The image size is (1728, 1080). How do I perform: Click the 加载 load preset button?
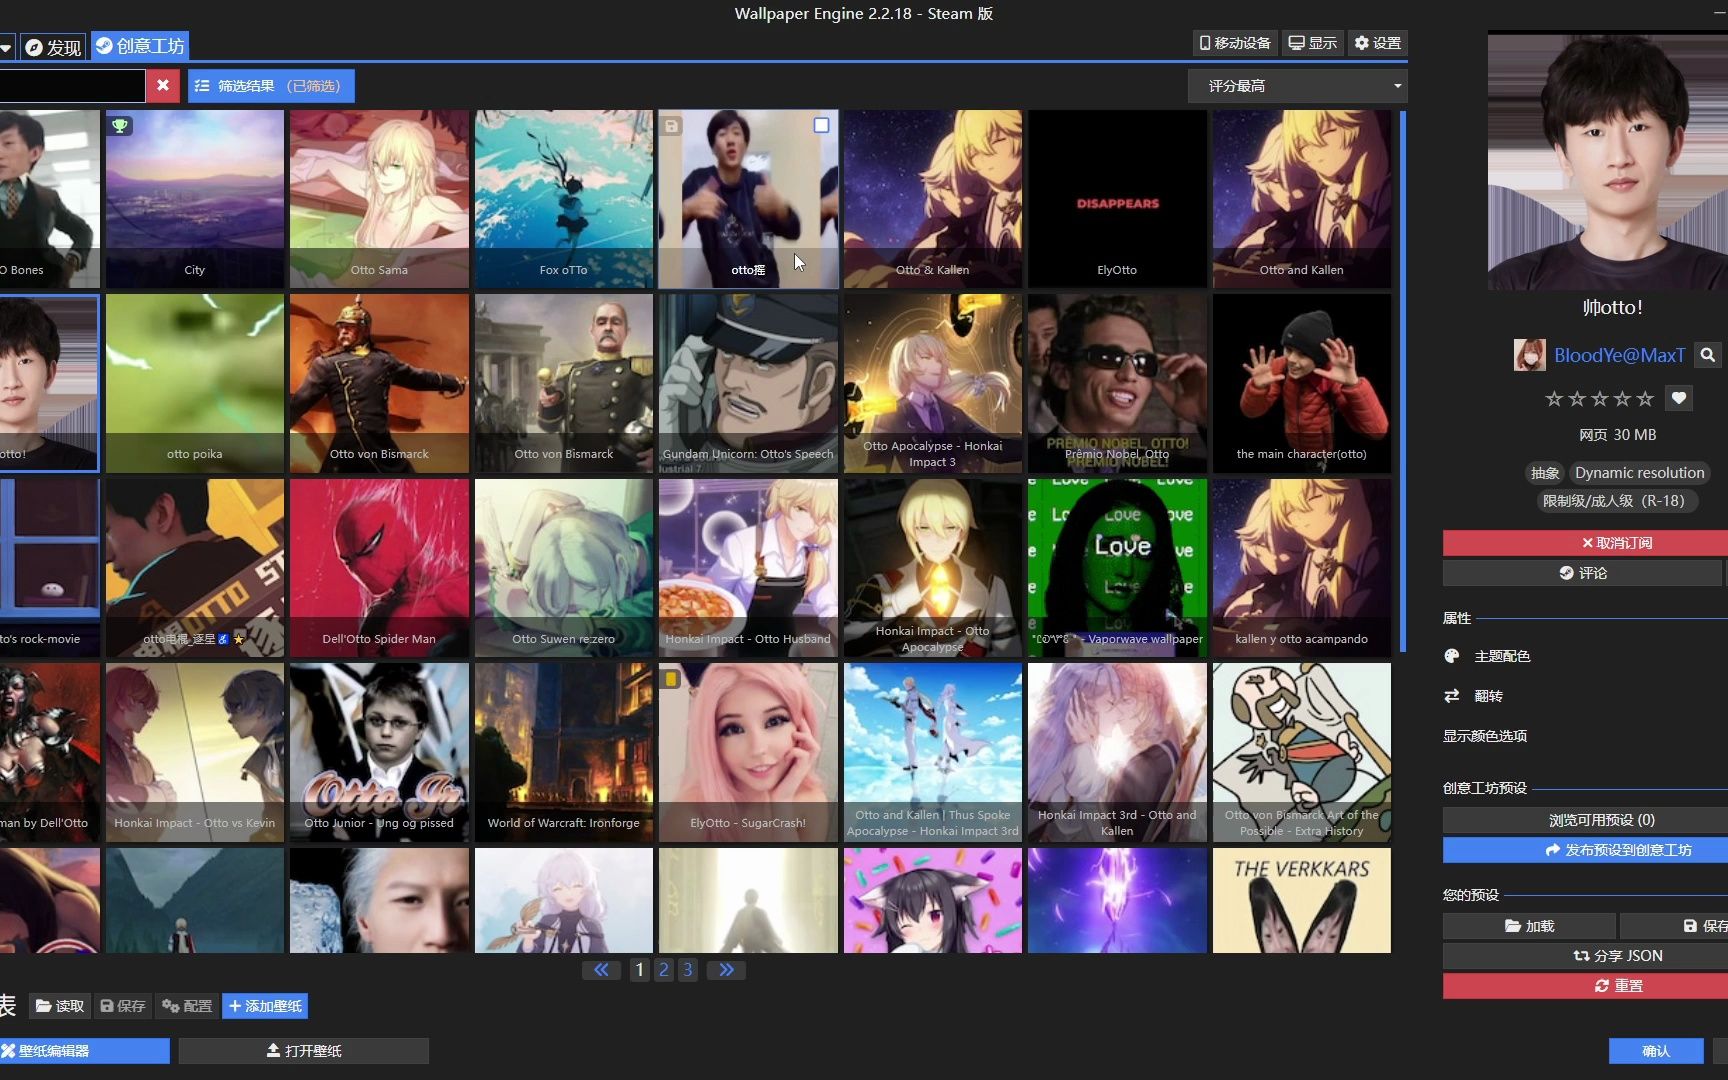click(1529, 926)
